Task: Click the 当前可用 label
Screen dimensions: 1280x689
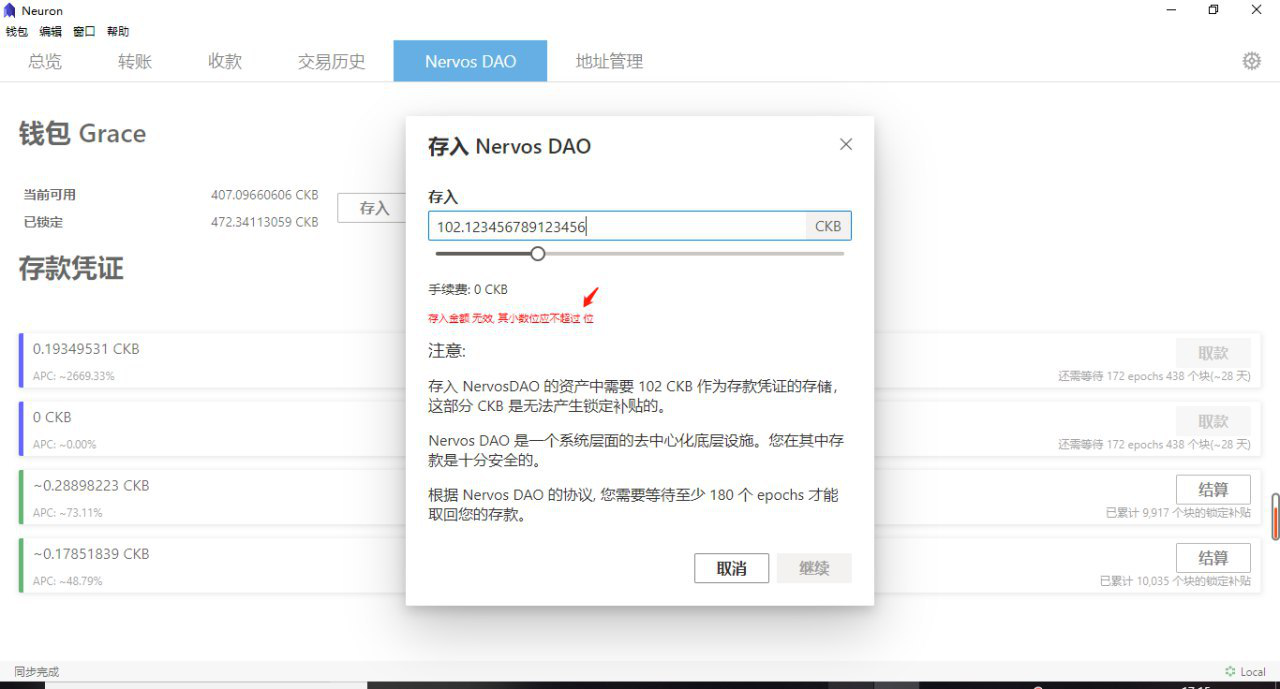Action: point(49,195)
